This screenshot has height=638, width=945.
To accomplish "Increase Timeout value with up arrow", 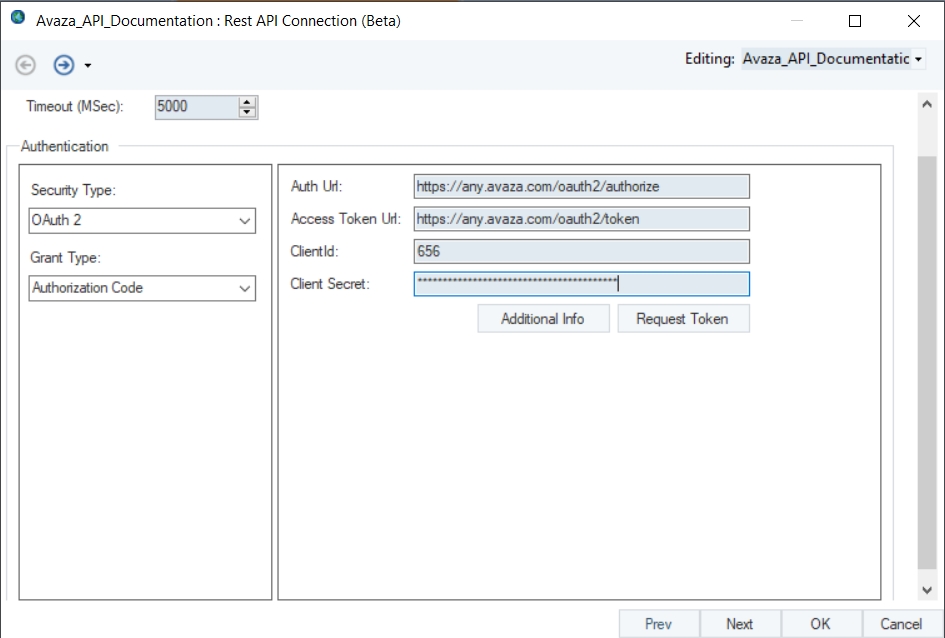I will pyautogui.click(x=248, y=101).
